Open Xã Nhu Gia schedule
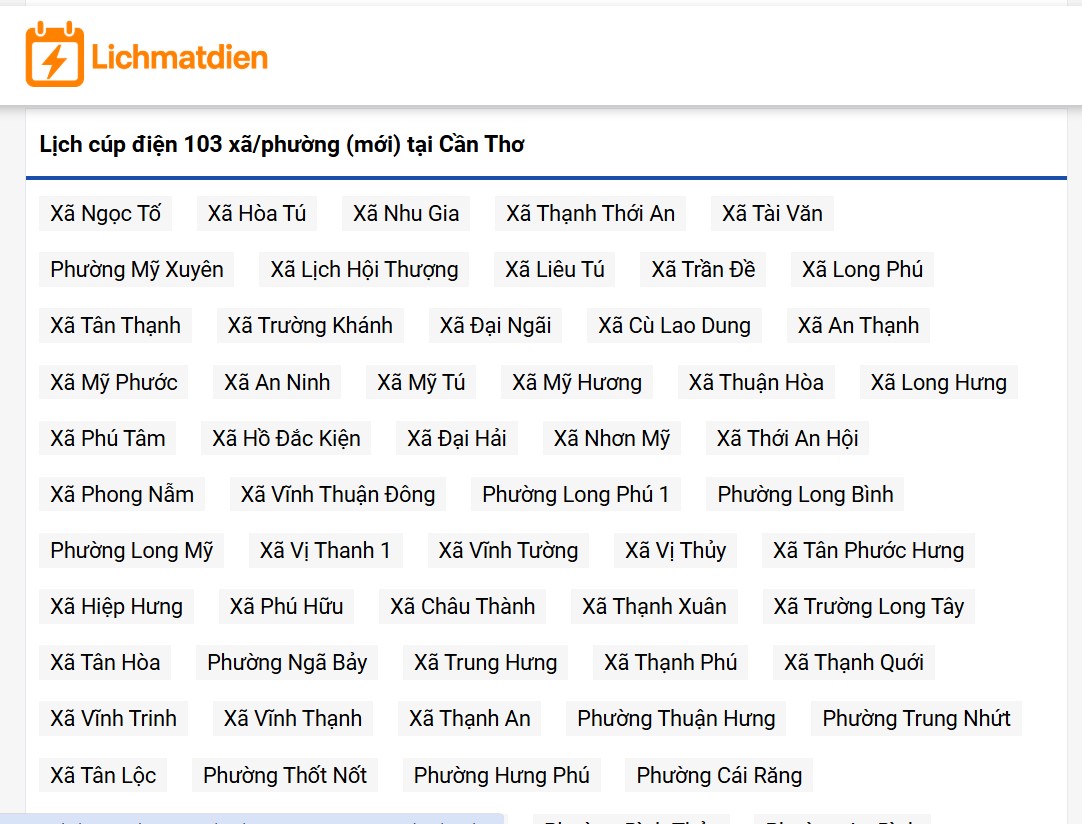 click(406, 213)
